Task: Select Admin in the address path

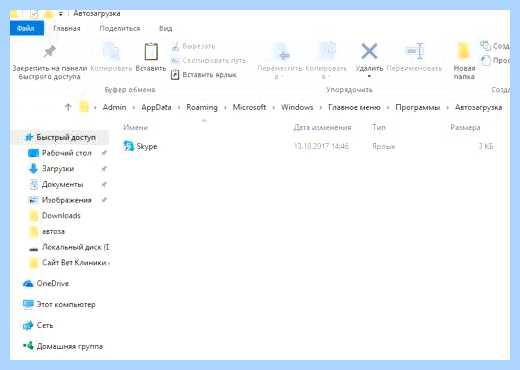Action: (114, 107)
